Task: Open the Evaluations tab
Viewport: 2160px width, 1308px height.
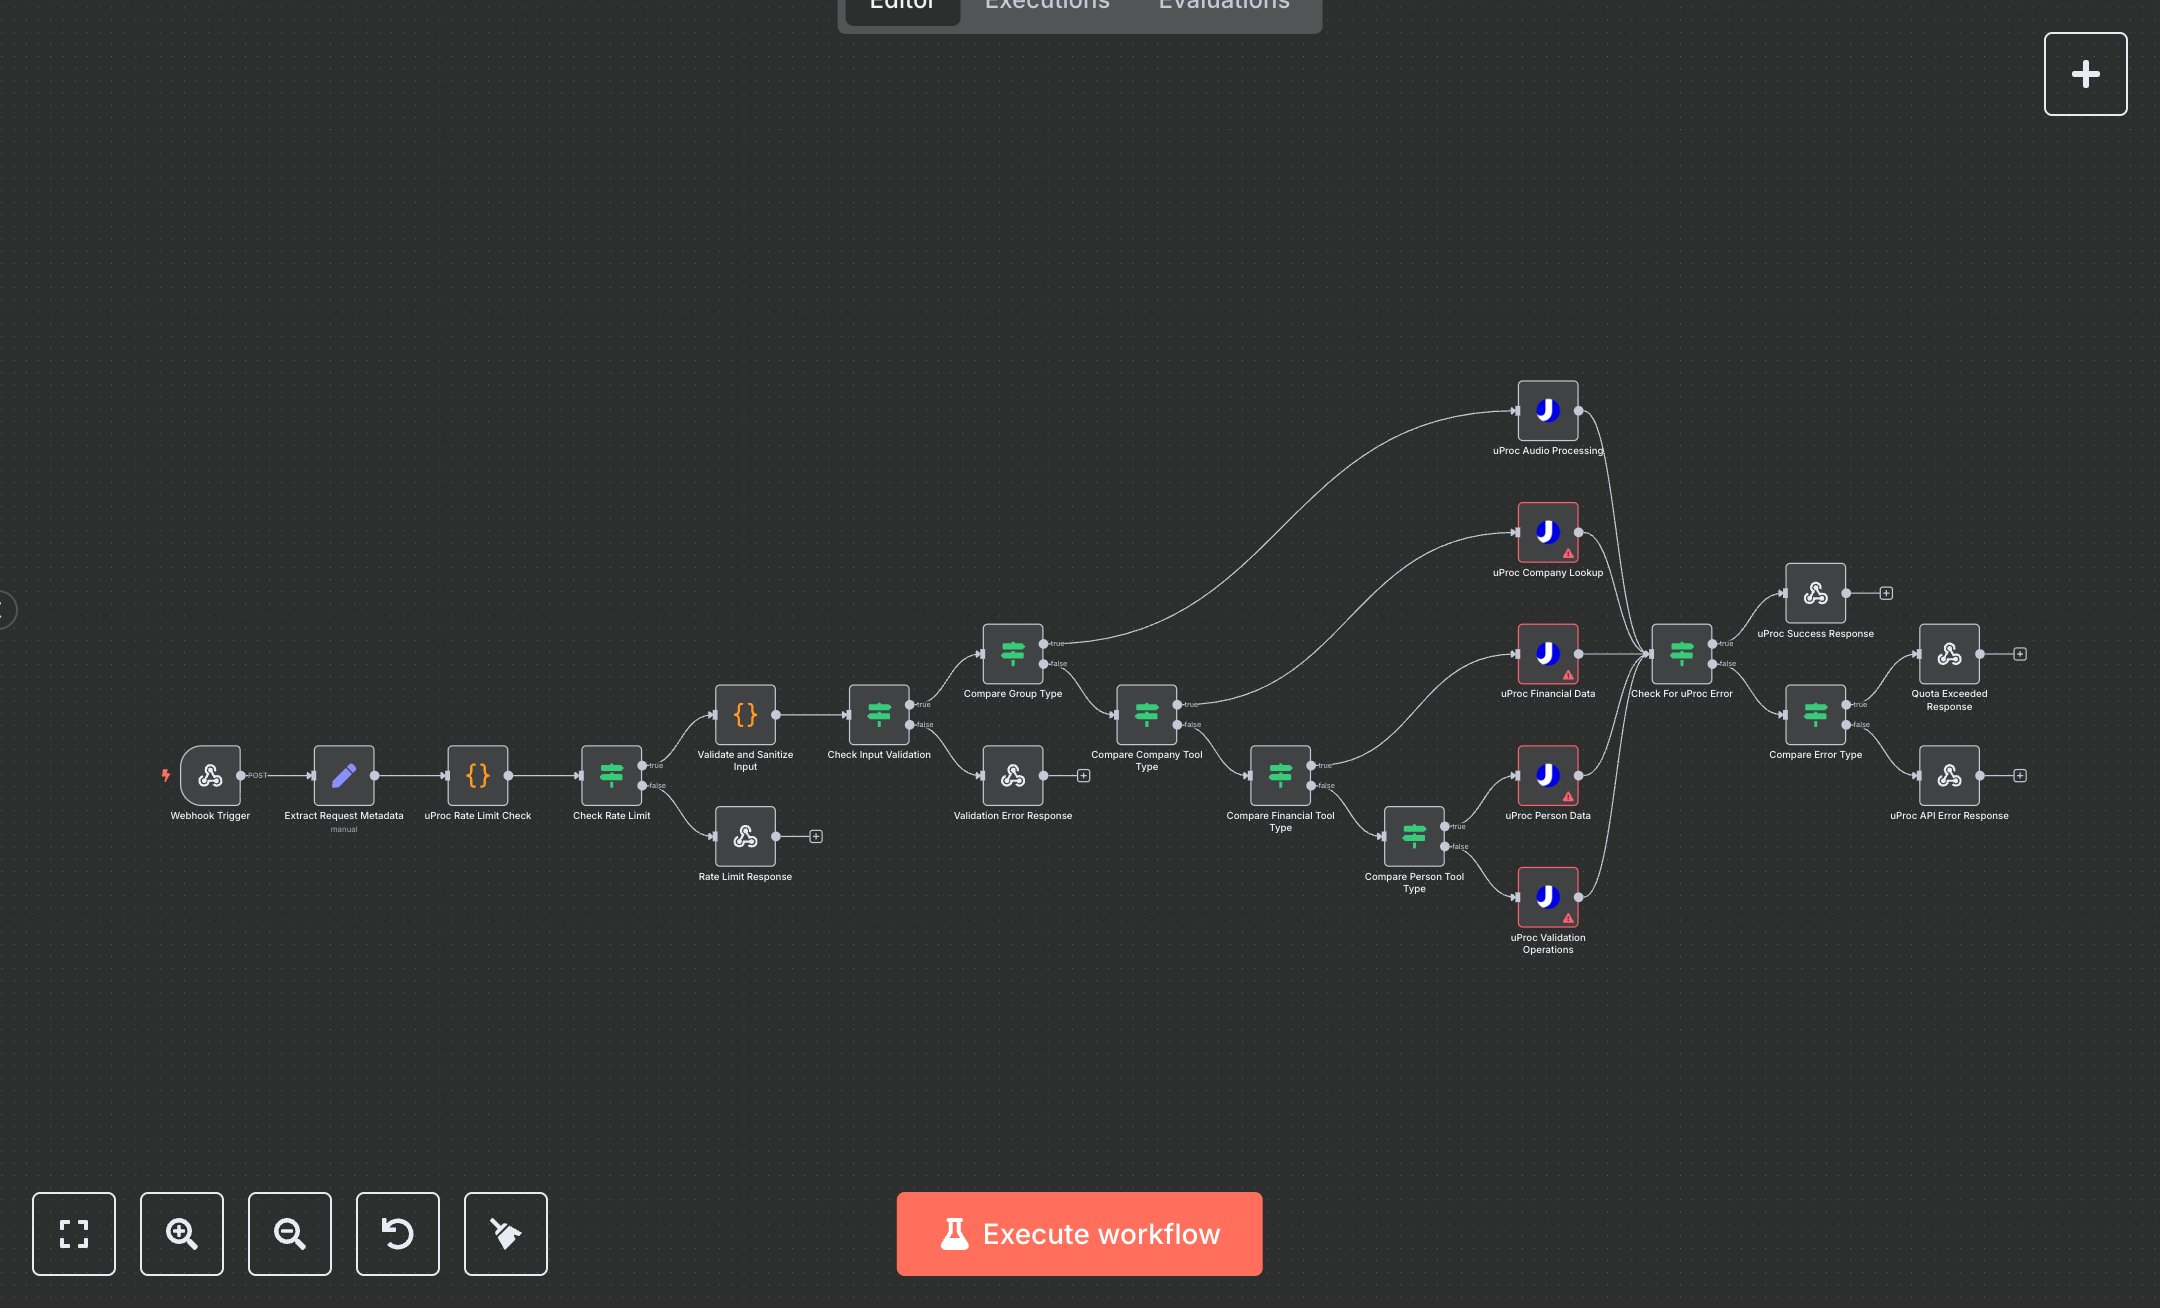Action: click(x=1223, y=6)
